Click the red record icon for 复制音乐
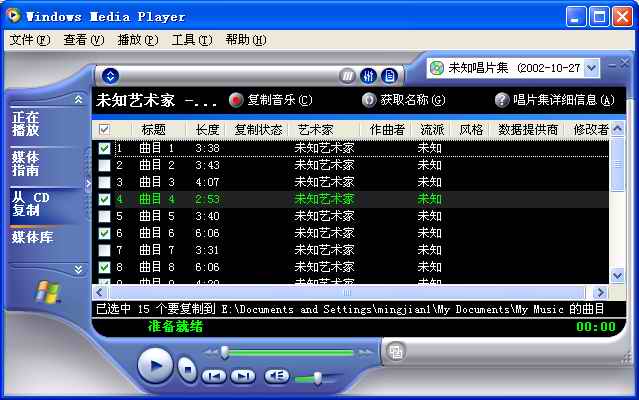The height and width of the screenshot is (400, 639). [236, 100]
